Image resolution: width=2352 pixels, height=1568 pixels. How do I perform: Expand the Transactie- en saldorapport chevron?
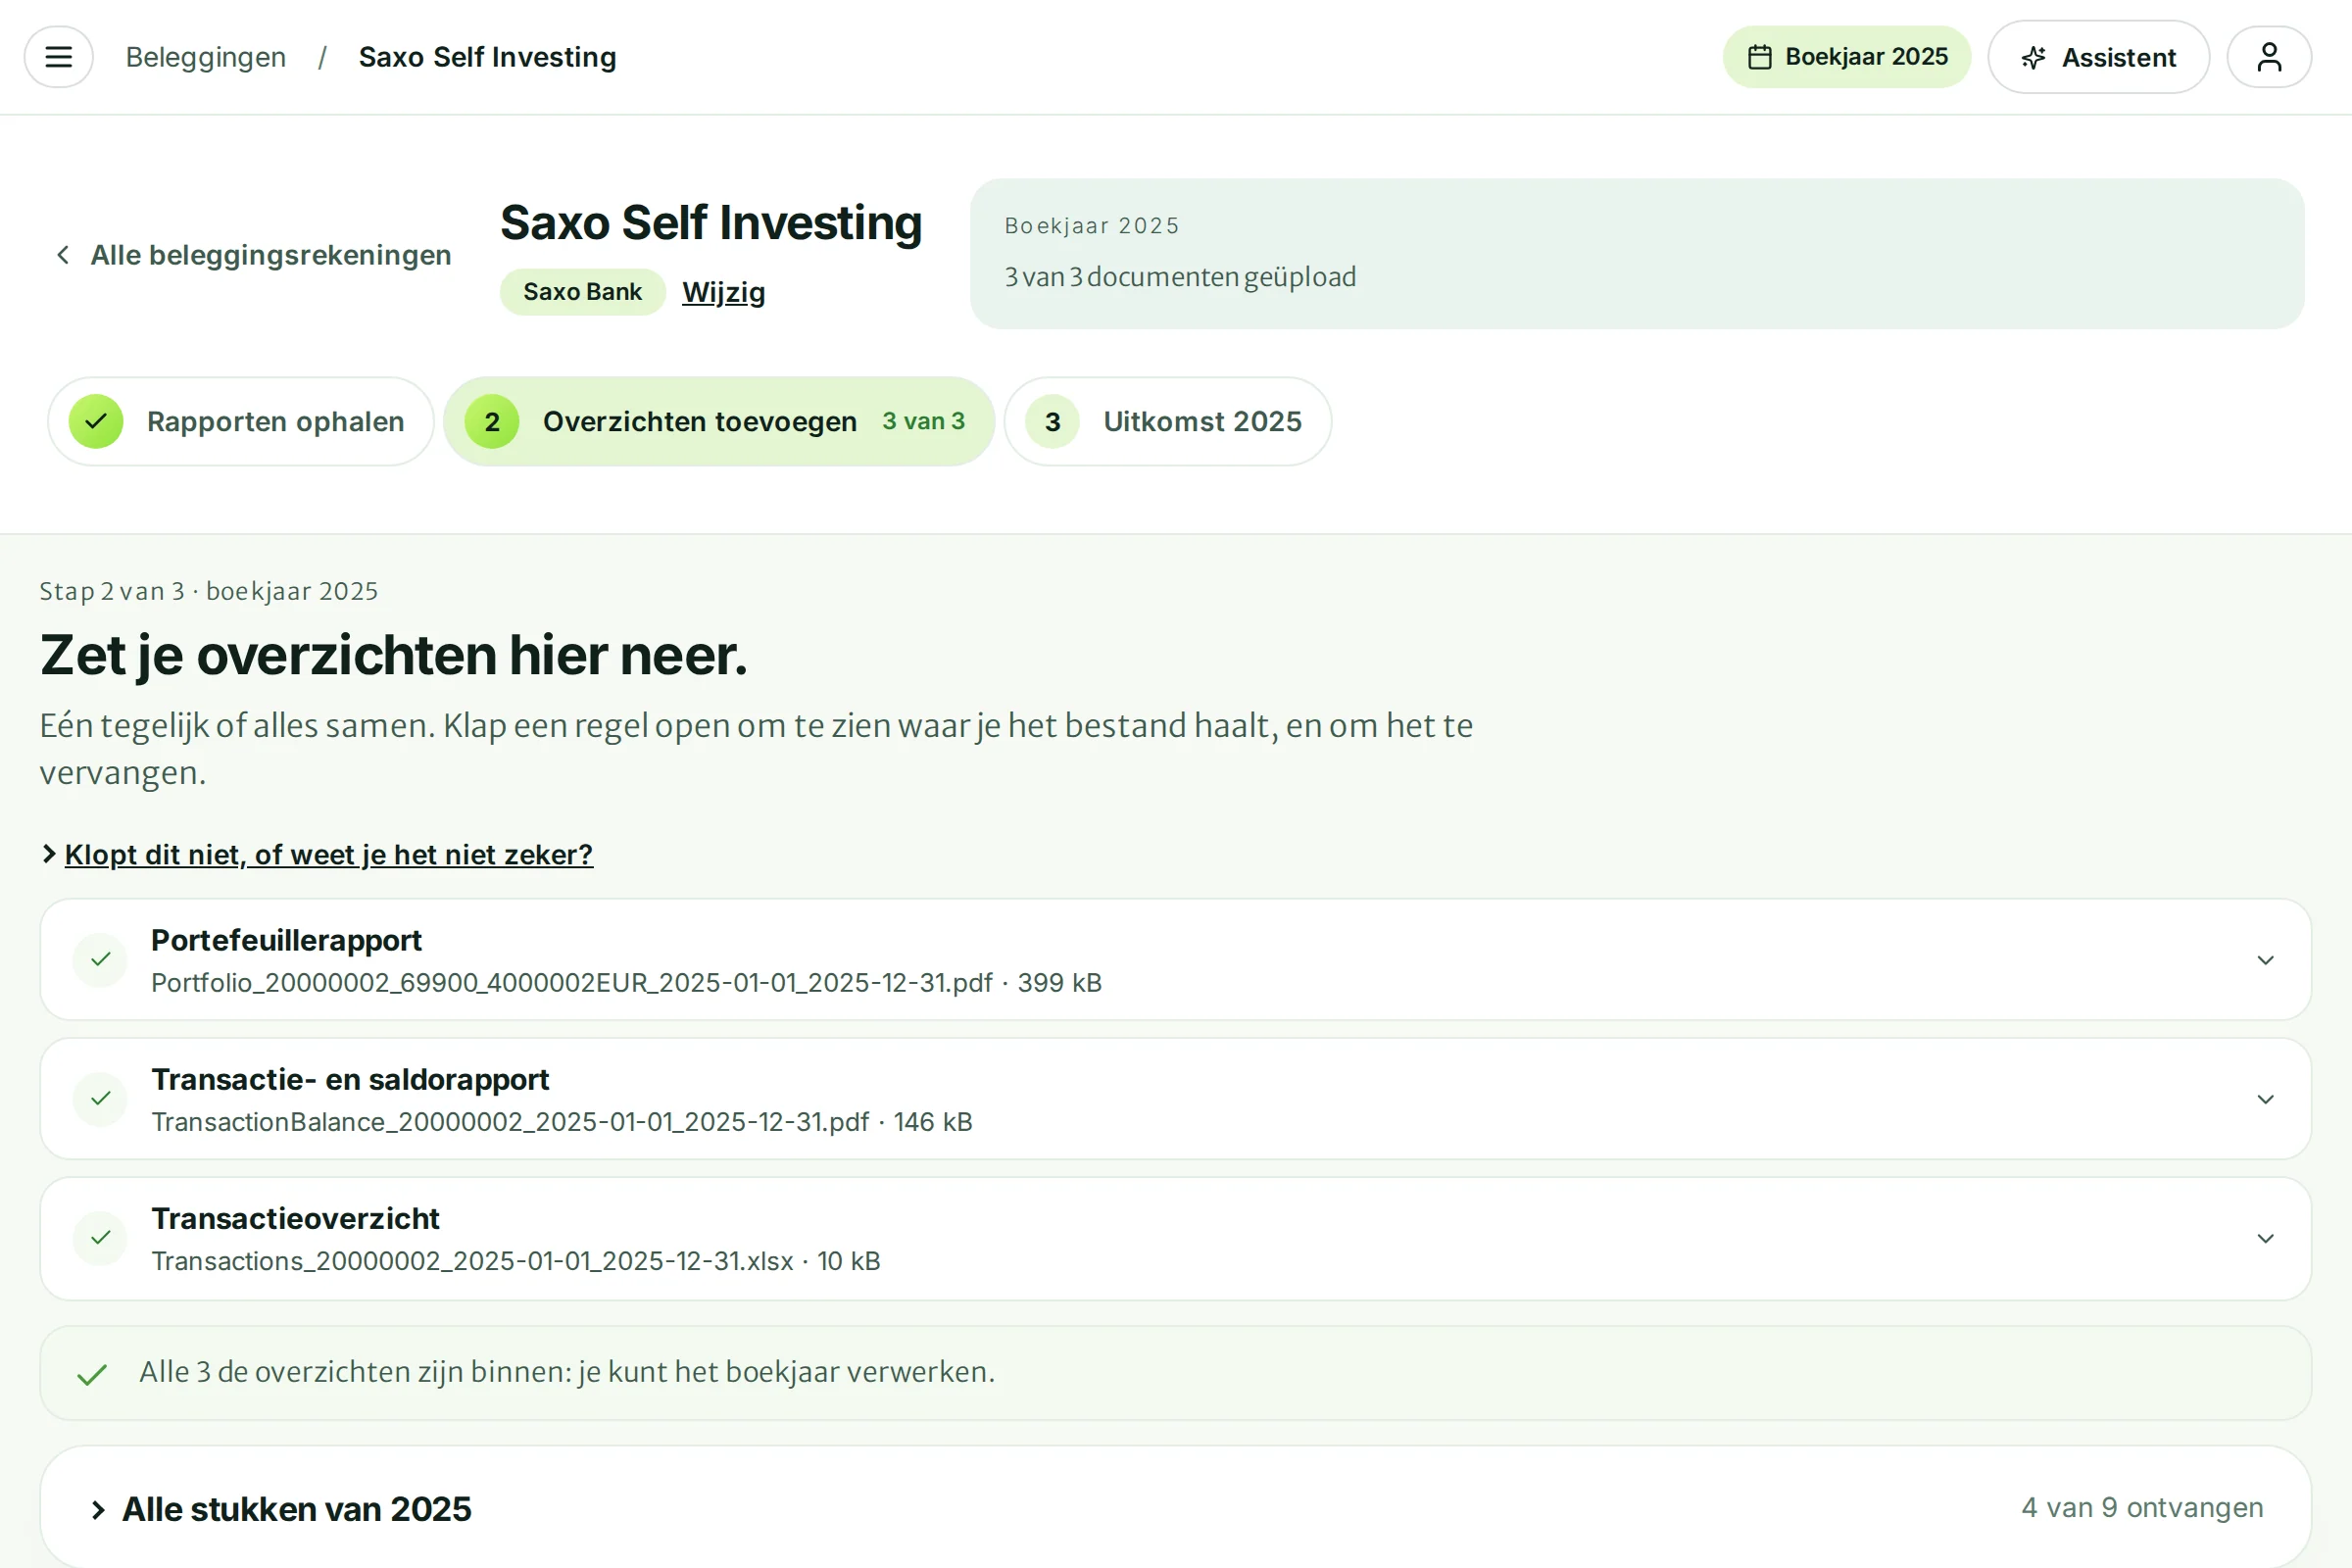point(2265,1099)
